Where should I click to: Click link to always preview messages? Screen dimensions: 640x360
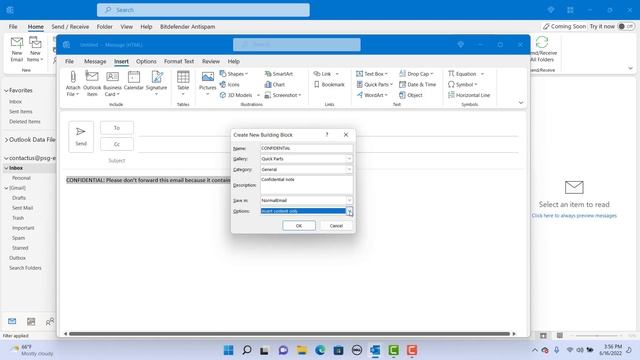[574, 216]
